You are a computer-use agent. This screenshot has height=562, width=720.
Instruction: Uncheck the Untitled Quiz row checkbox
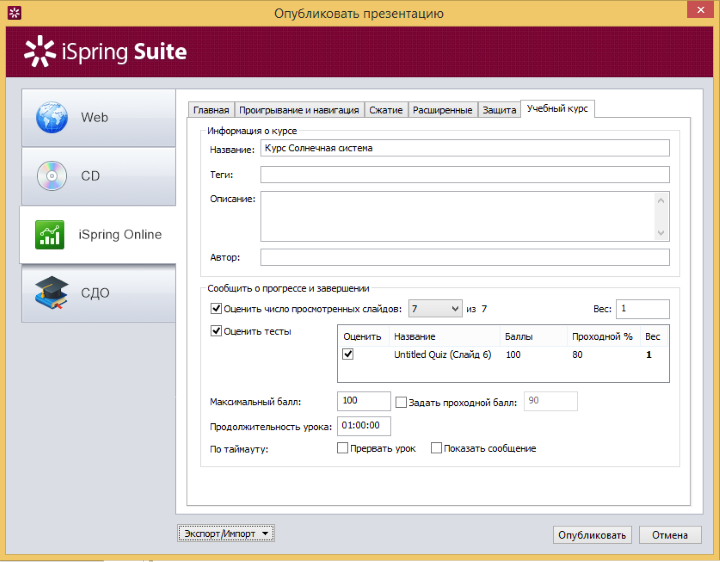coord(348,354)
